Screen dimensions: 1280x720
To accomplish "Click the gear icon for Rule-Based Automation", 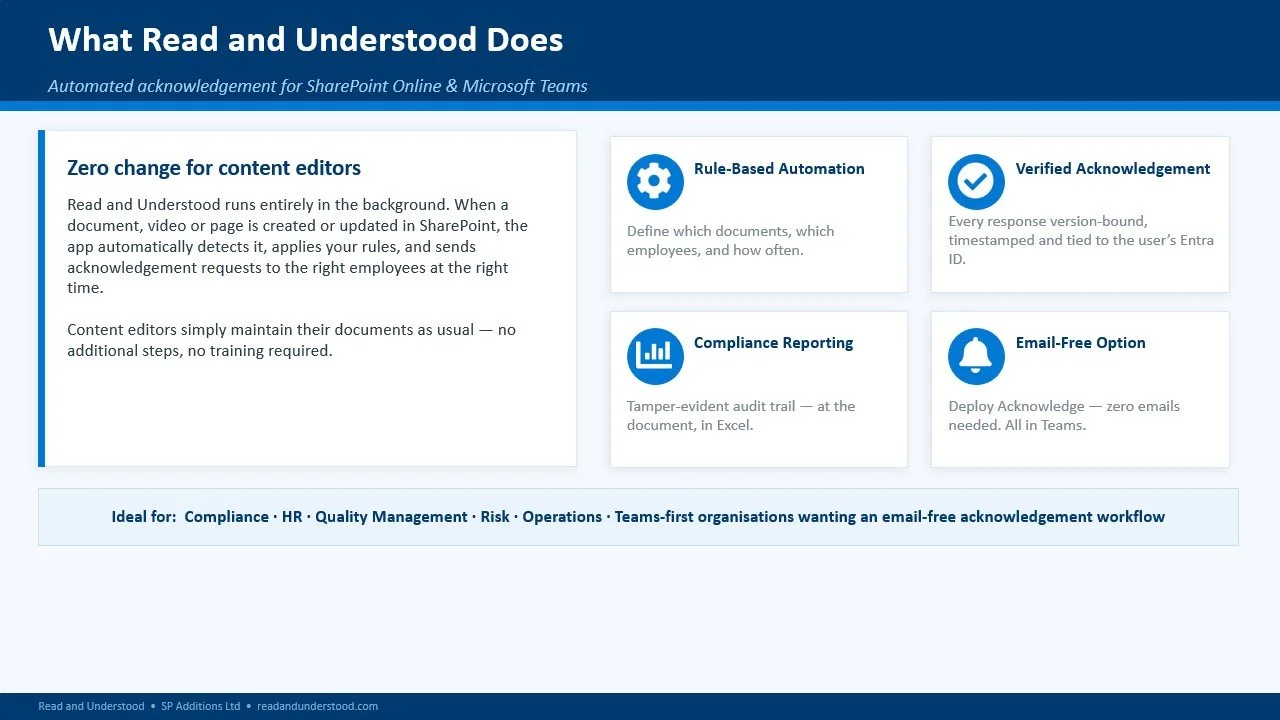I will (655, 182).
